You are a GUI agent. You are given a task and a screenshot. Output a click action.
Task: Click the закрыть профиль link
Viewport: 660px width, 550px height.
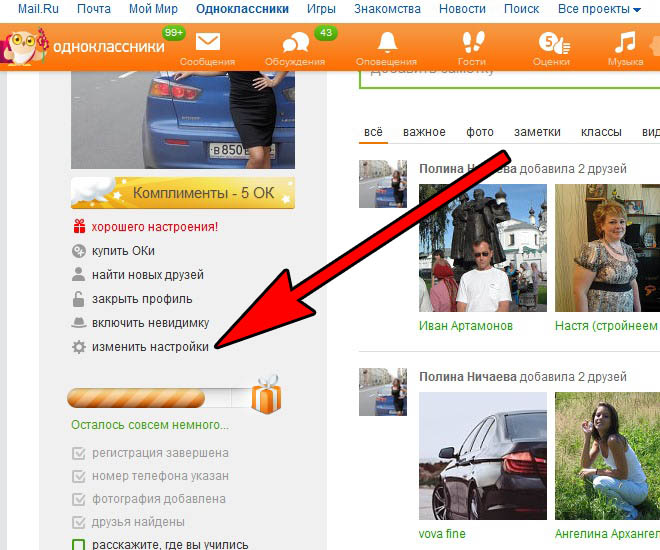pyautogui.click(x=142, y=299)
